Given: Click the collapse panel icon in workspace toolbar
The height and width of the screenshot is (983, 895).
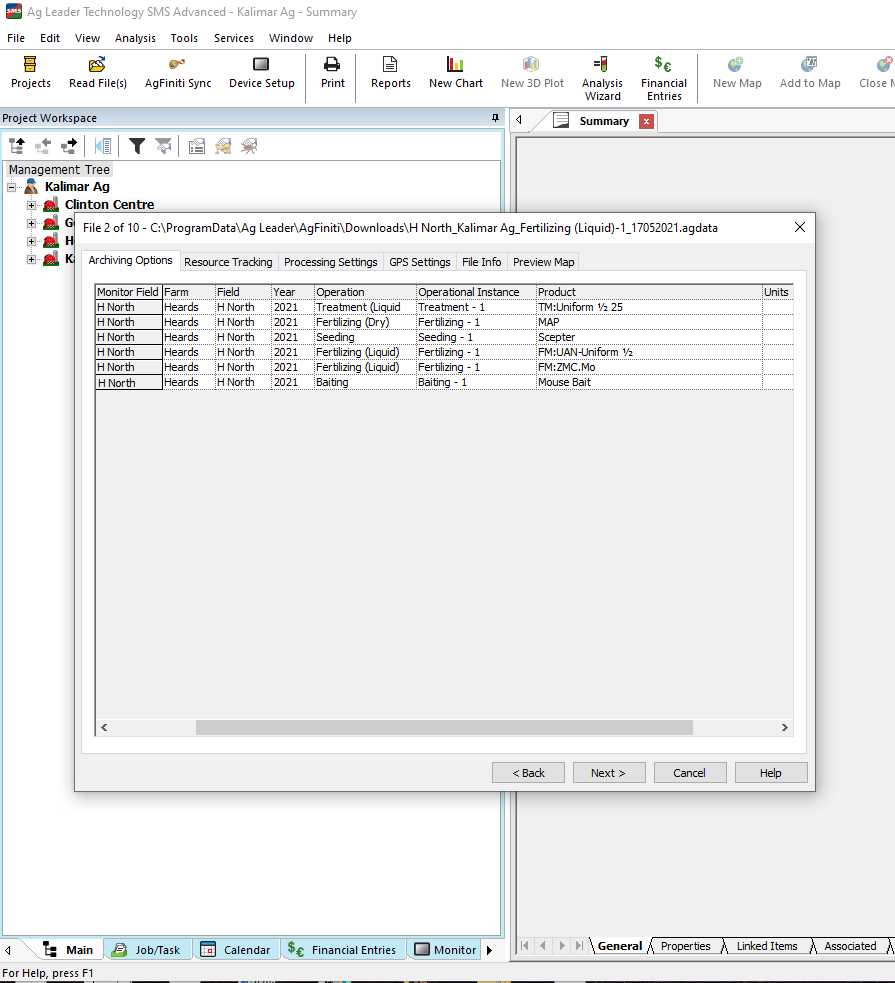Looking at the screenshot, I should 103,146.
